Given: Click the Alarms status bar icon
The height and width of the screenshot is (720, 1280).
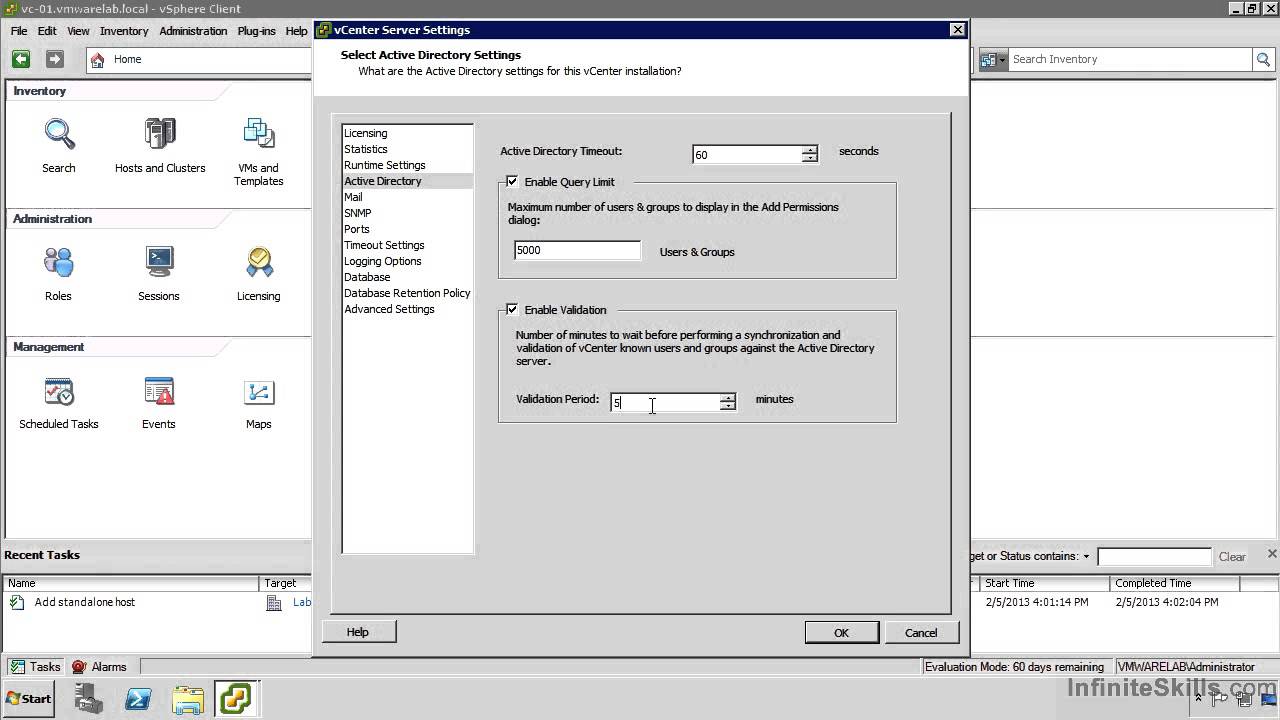Looking at the screenshot, I should pyautogui.click(x=79, y=667).
